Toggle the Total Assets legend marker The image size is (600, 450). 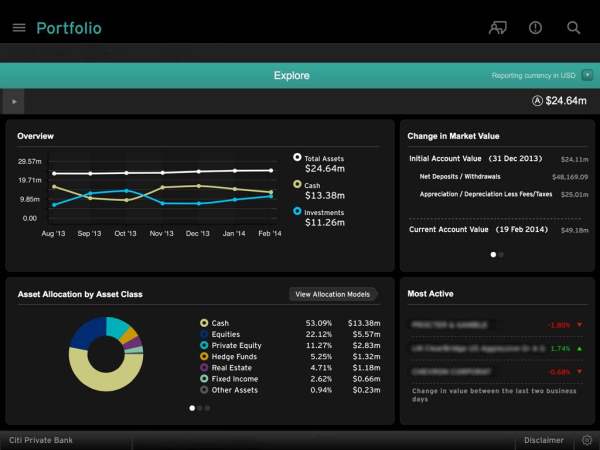coord(297,157)
